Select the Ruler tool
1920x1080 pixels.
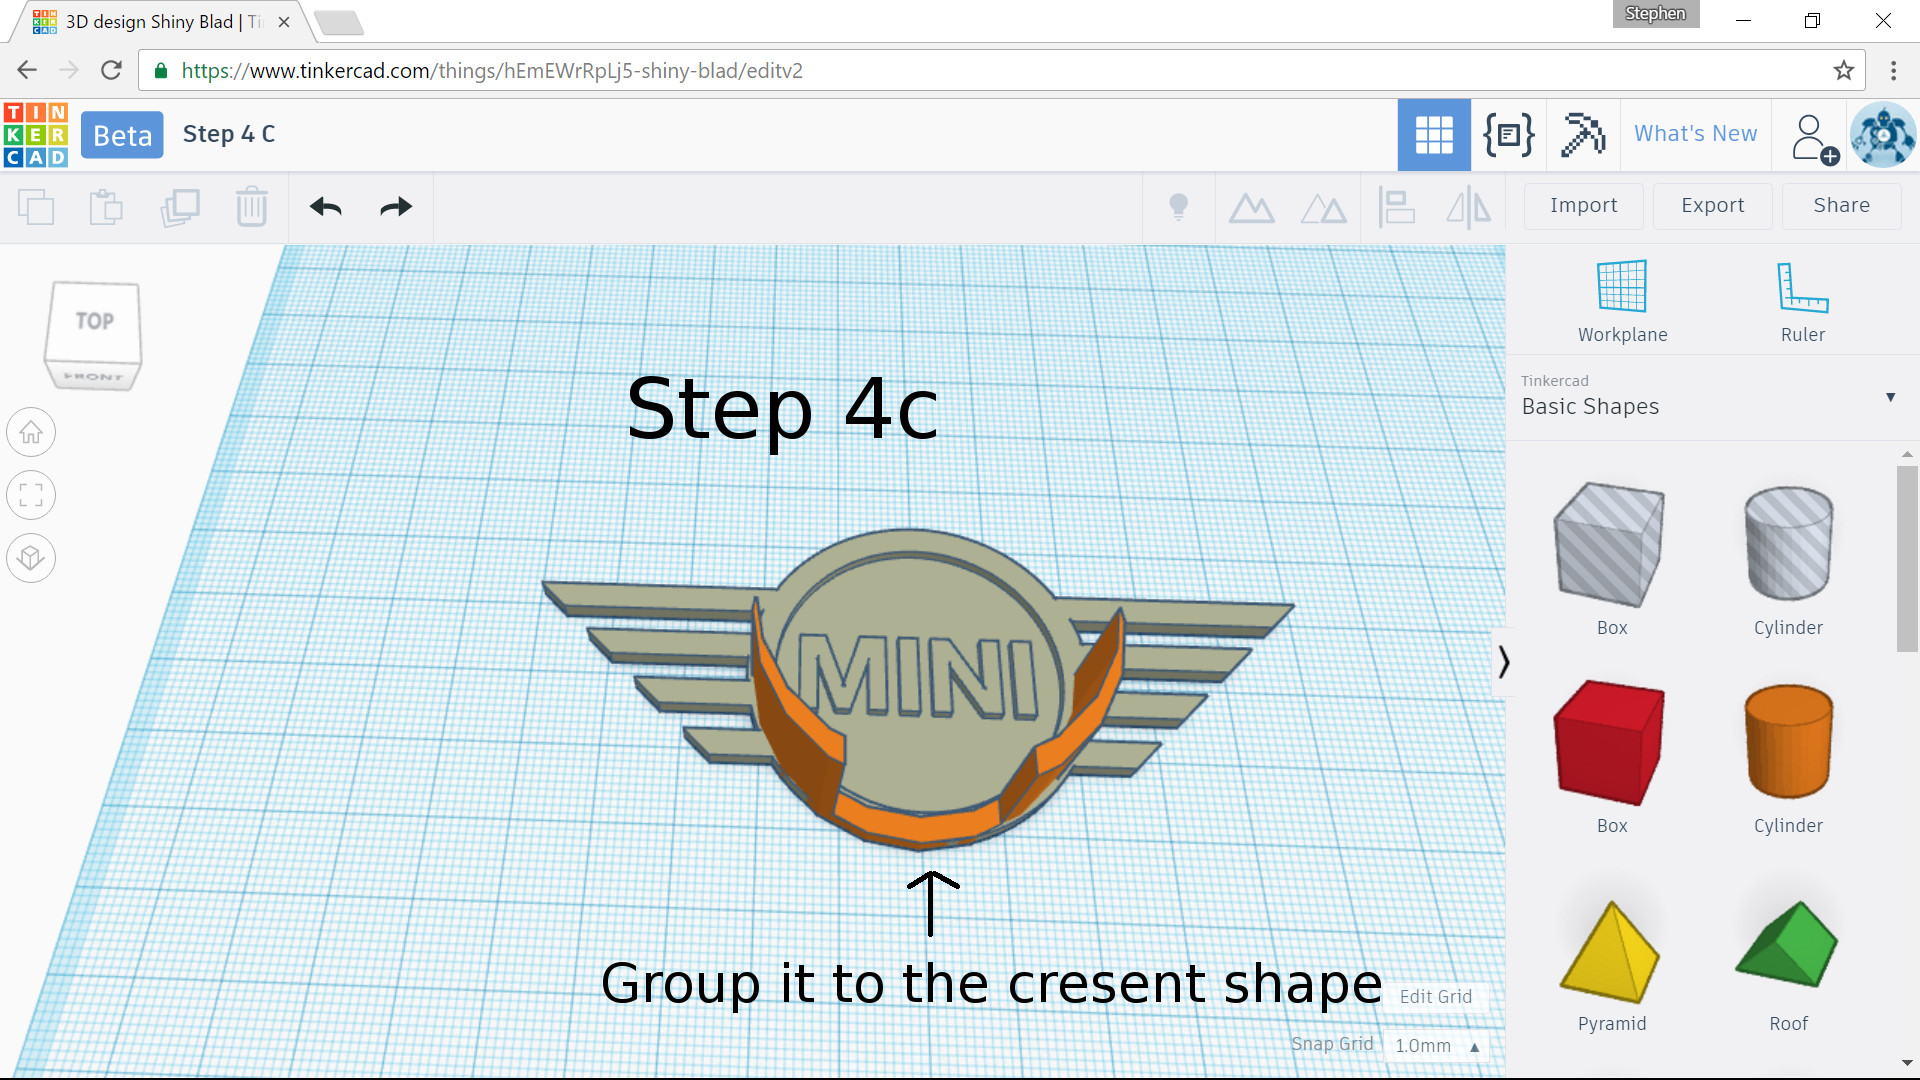[x=1802, y=301]
